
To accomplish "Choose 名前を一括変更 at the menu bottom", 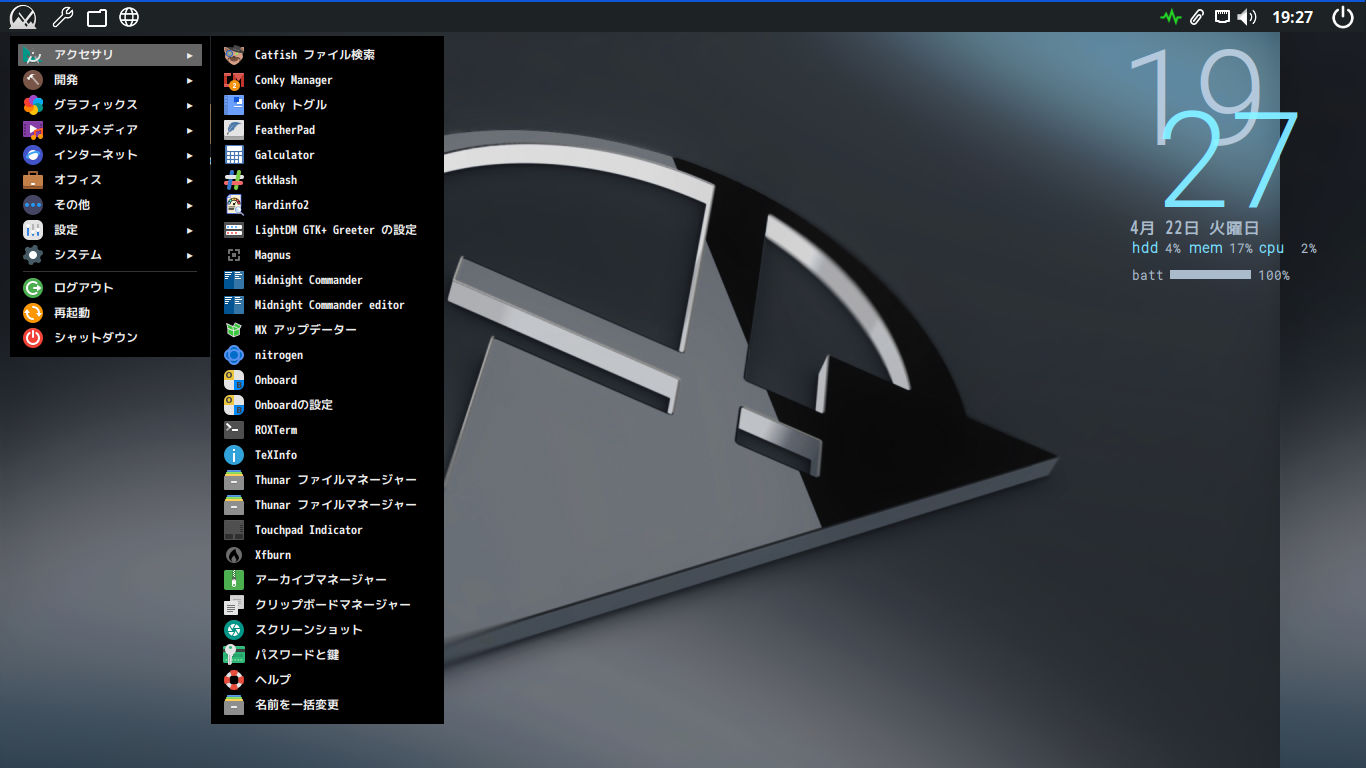I will 327,705.
